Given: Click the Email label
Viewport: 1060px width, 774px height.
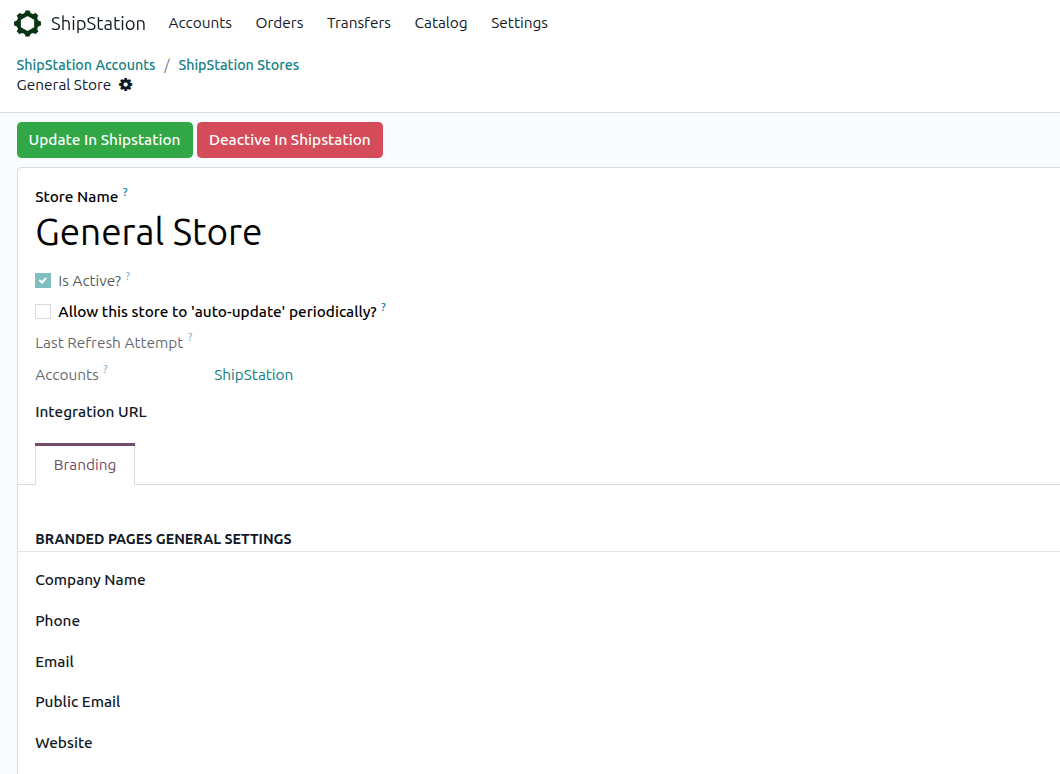Looking at the screenshot, I should tap(55, 662).
